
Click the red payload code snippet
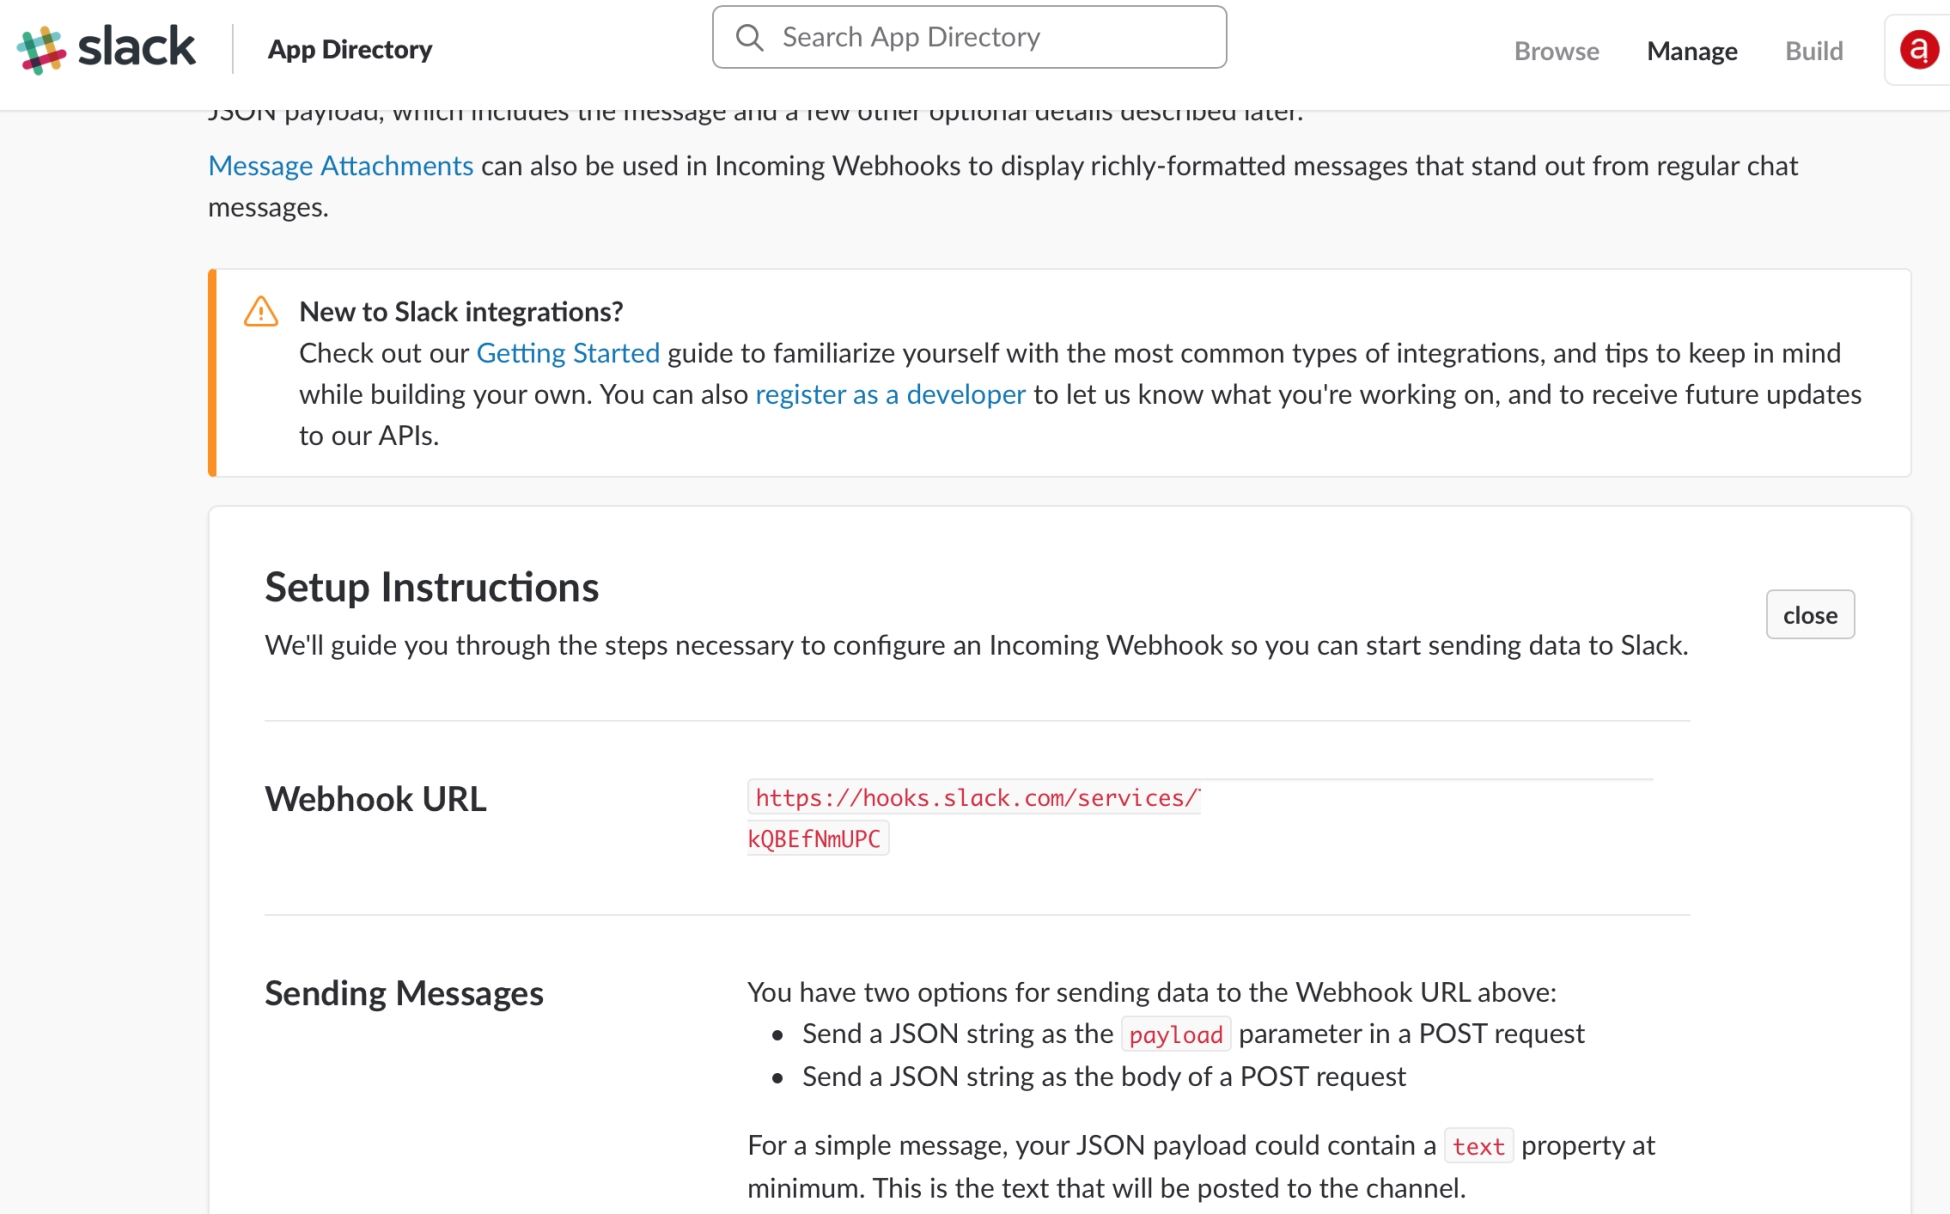(x=1175, y=1034)
